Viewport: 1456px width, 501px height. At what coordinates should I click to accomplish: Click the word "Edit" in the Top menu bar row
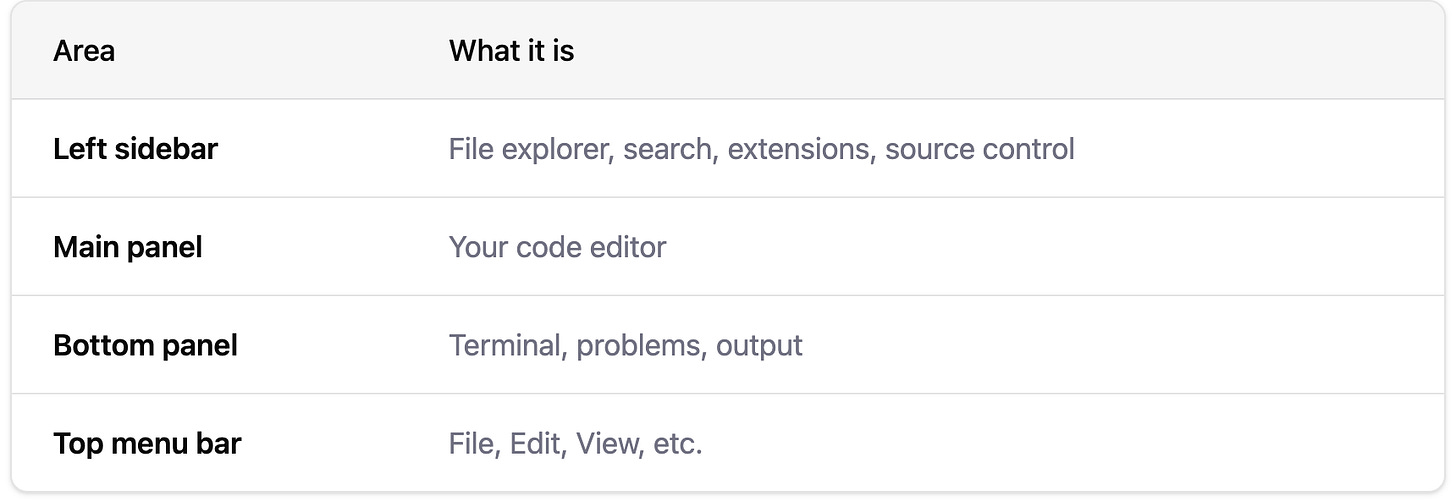point(533,443)
